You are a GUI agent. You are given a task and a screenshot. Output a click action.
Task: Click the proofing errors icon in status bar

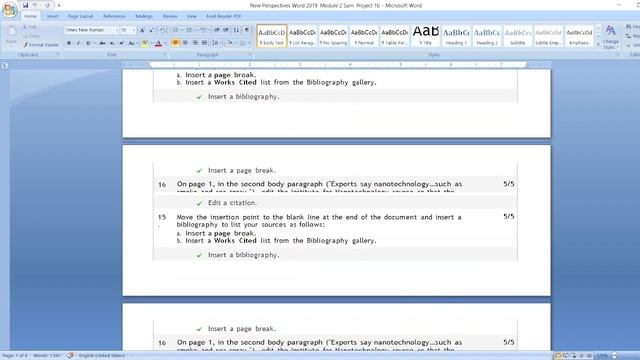71,356
